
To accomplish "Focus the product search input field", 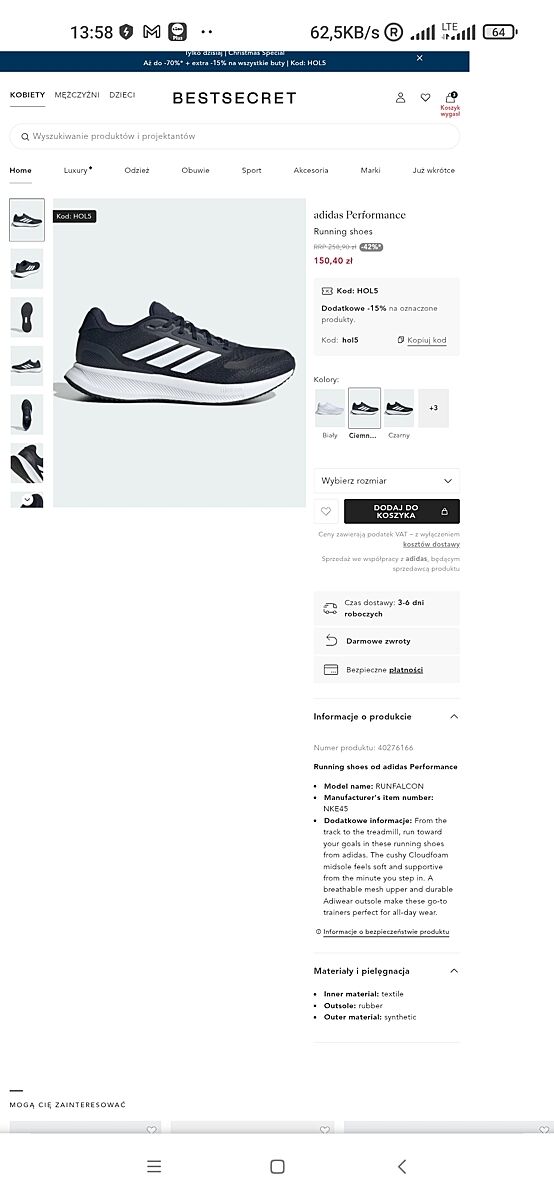I will click(x=235, y=136).
